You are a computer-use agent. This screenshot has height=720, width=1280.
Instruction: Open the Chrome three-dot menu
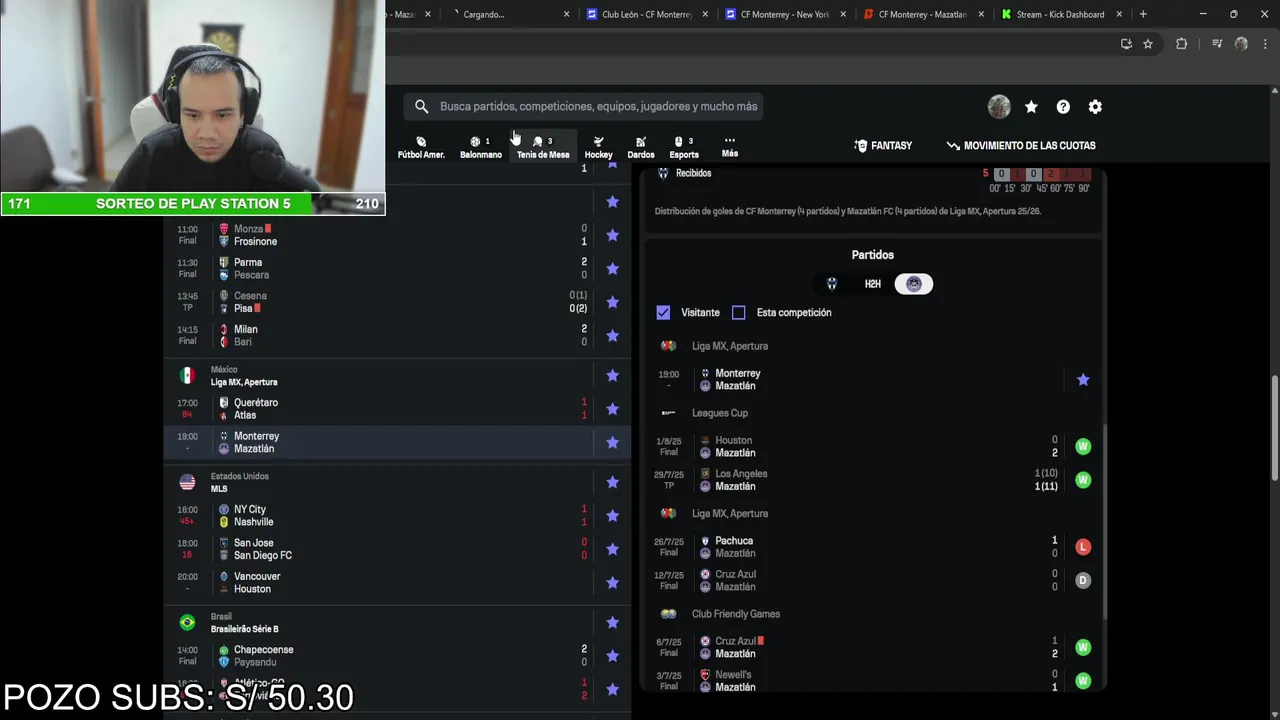pos(1265,44)
